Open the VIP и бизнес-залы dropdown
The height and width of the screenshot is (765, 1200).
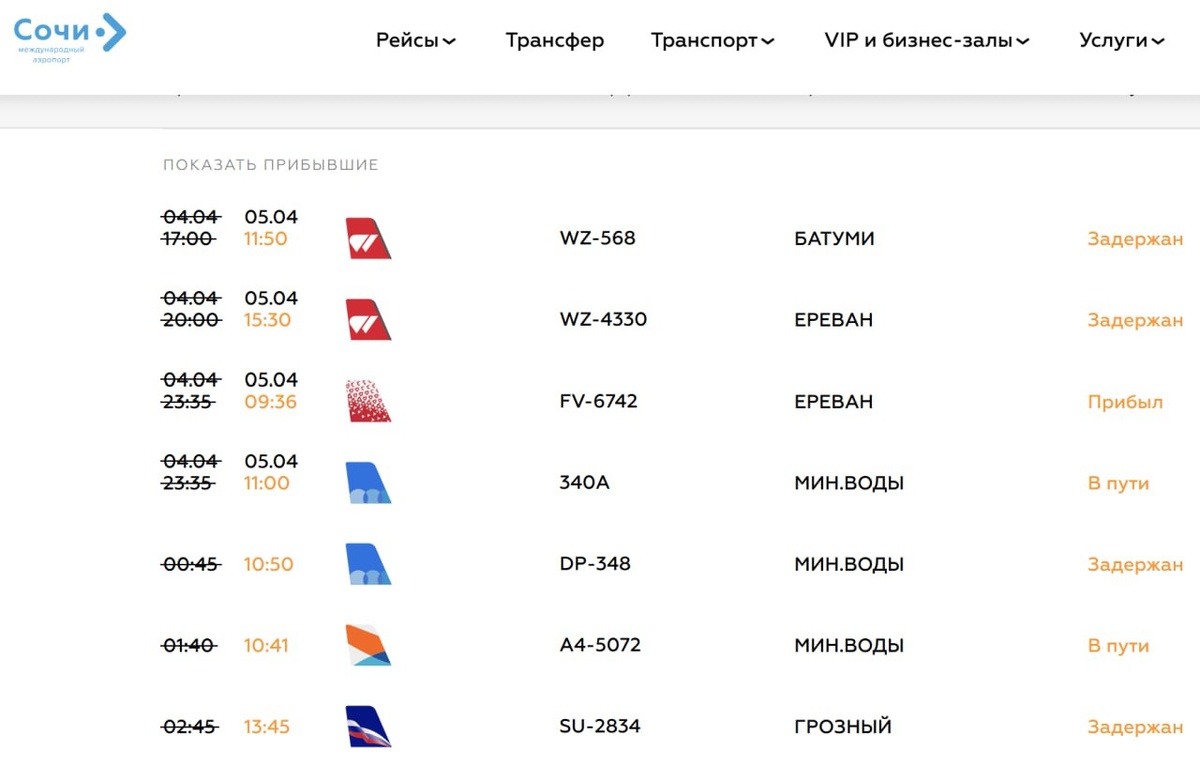coord(927,41)
